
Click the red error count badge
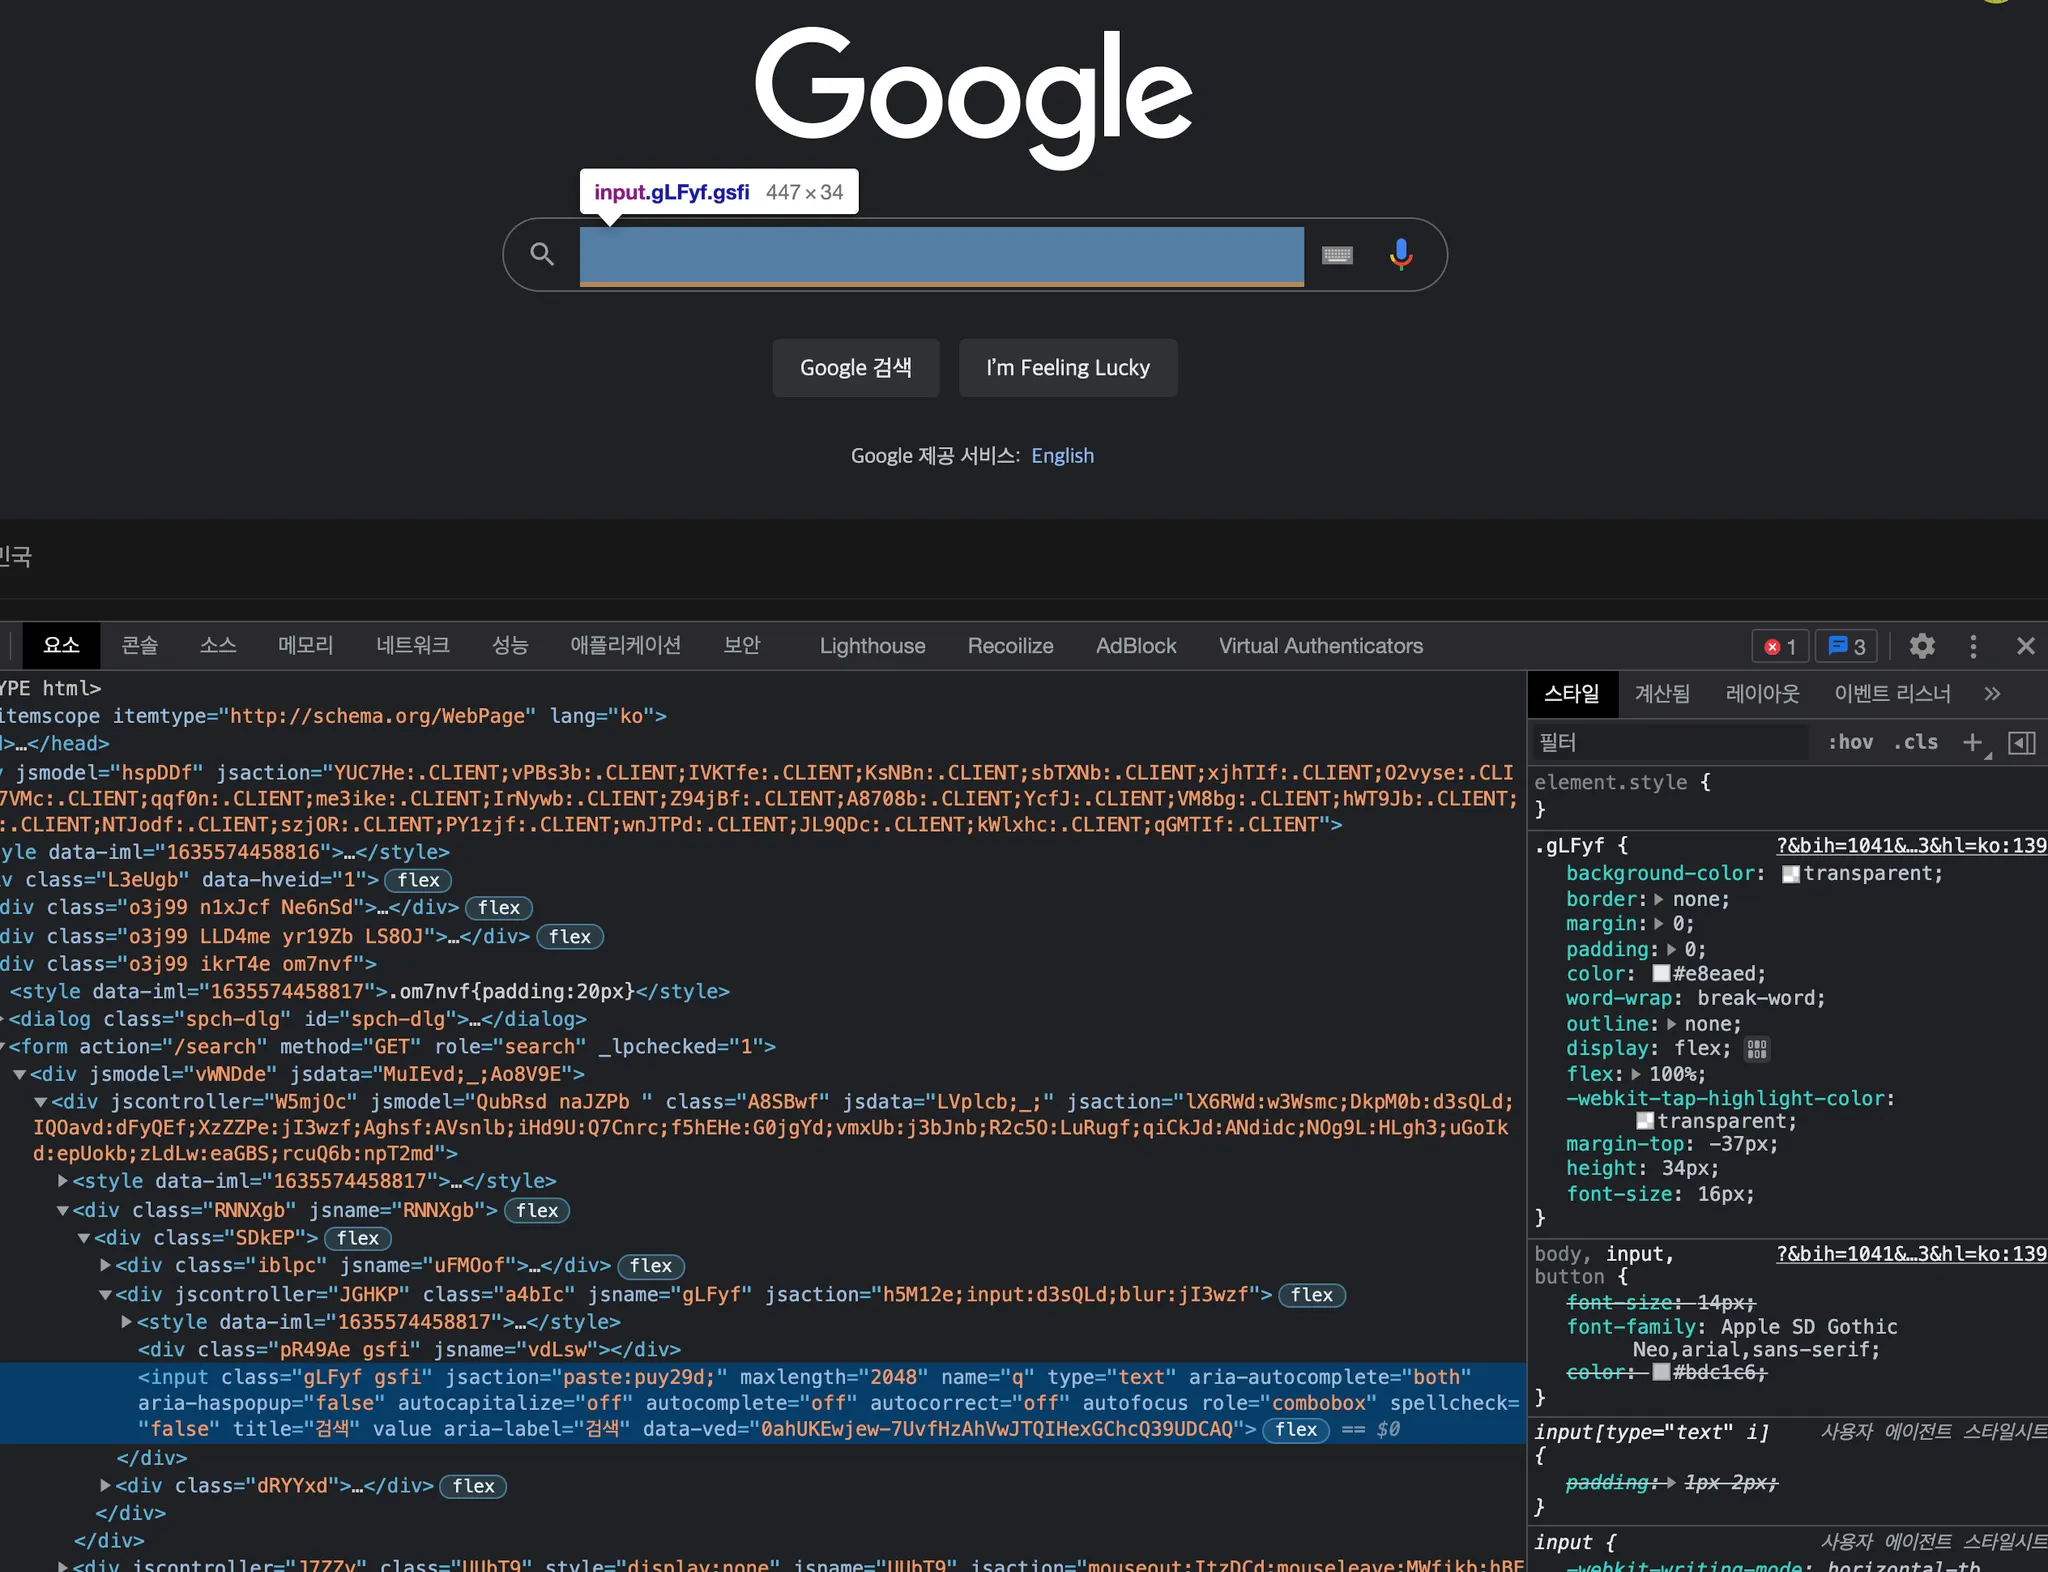coord(1780,646)
